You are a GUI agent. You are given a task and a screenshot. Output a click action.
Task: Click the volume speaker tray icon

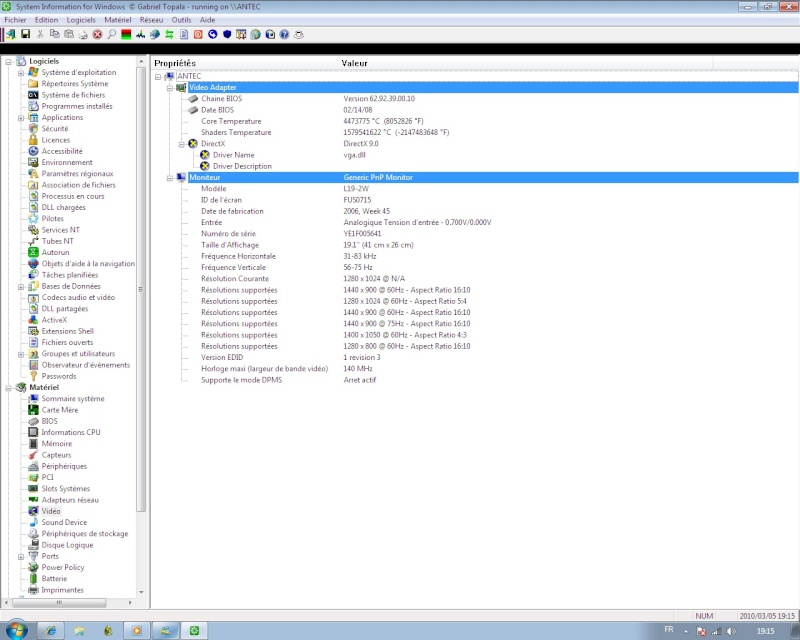point(731,631)
